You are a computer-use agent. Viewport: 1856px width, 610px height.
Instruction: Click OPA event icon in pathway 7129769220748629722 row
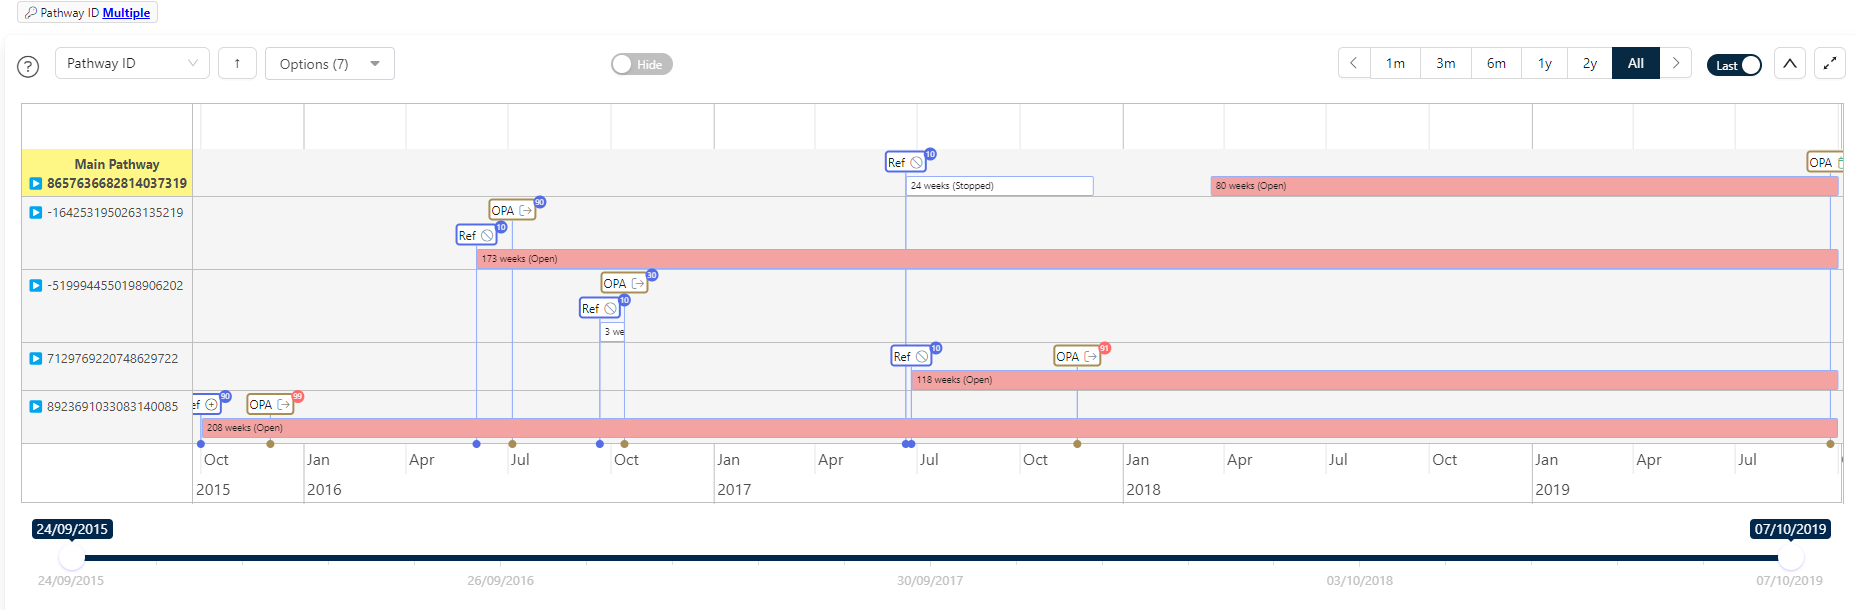1077,356
